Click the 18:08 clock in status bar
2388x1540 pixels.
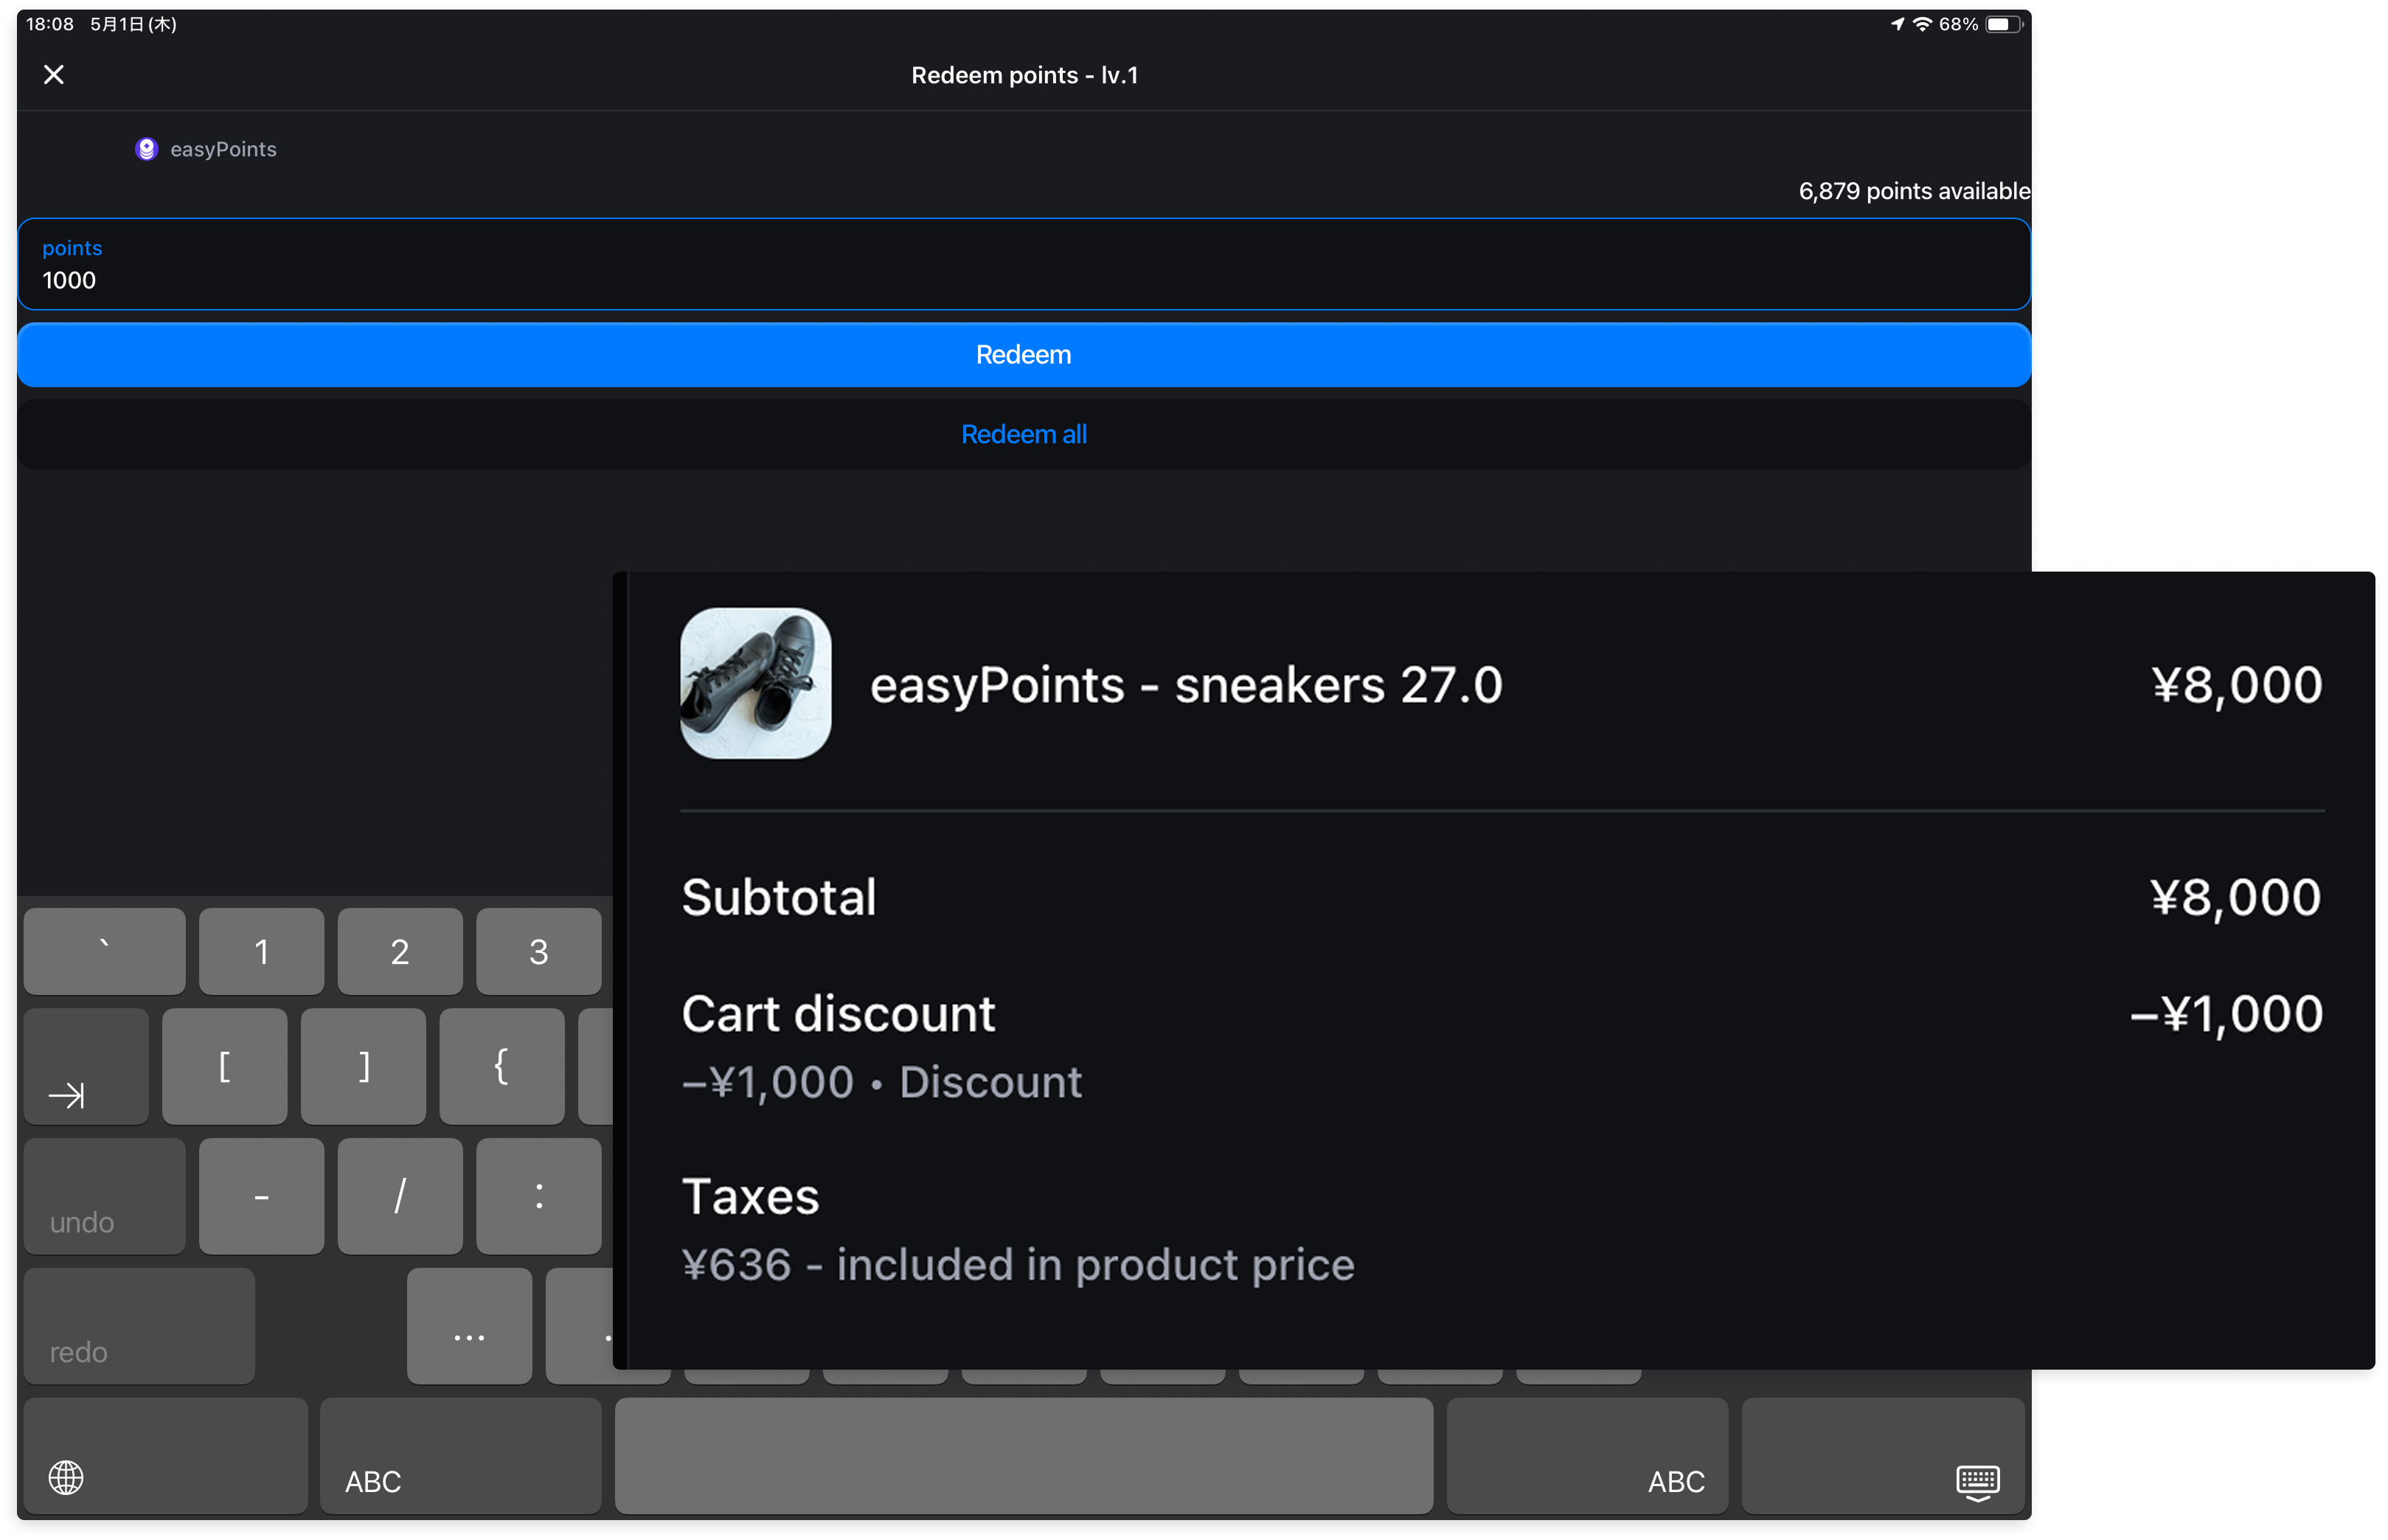50,24
